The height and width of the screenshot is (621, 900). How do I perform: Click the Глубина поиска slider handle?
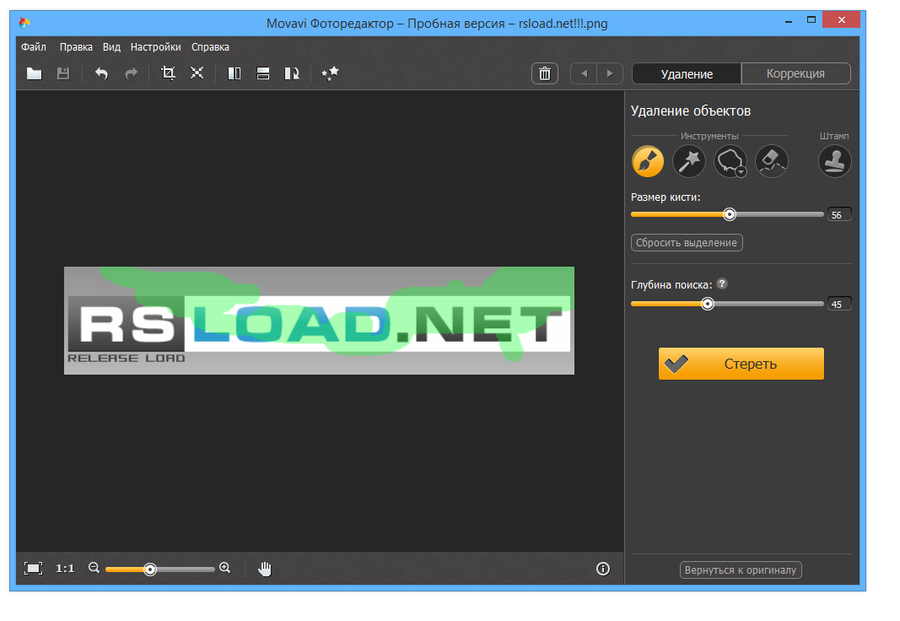tap(708, 304)
